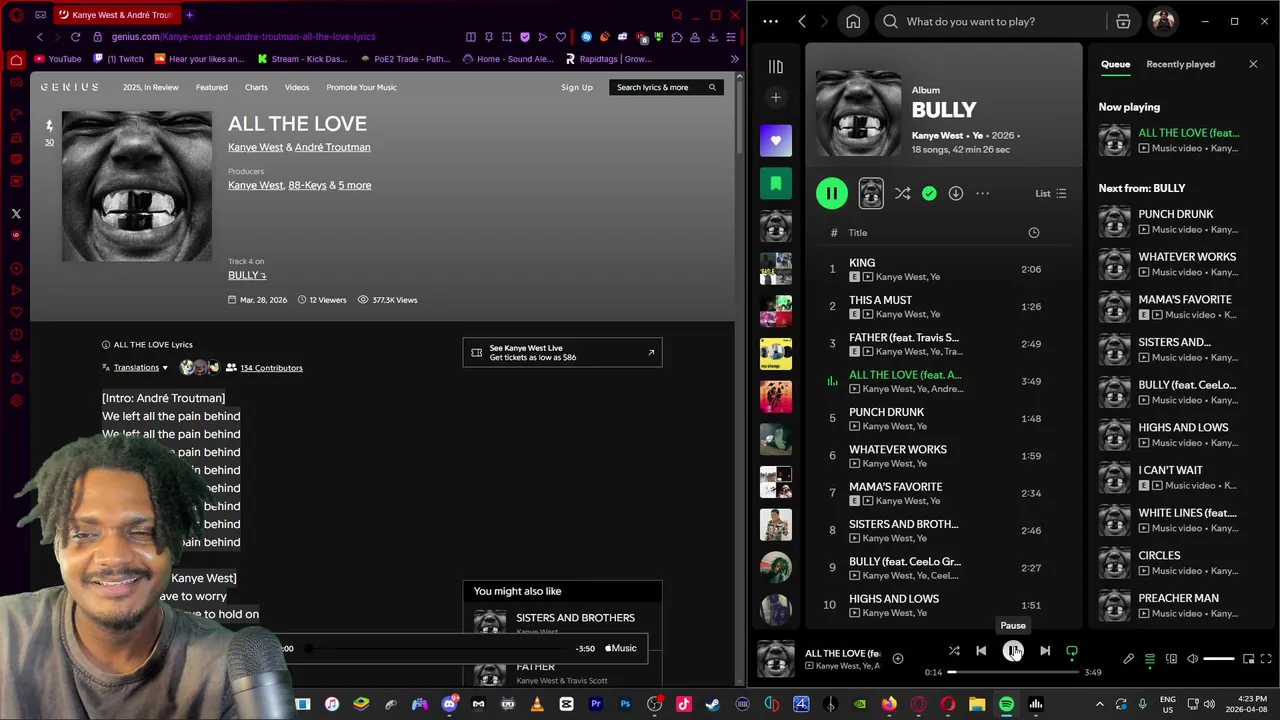Open Connect to a device in Spotify

[1171, 659]
